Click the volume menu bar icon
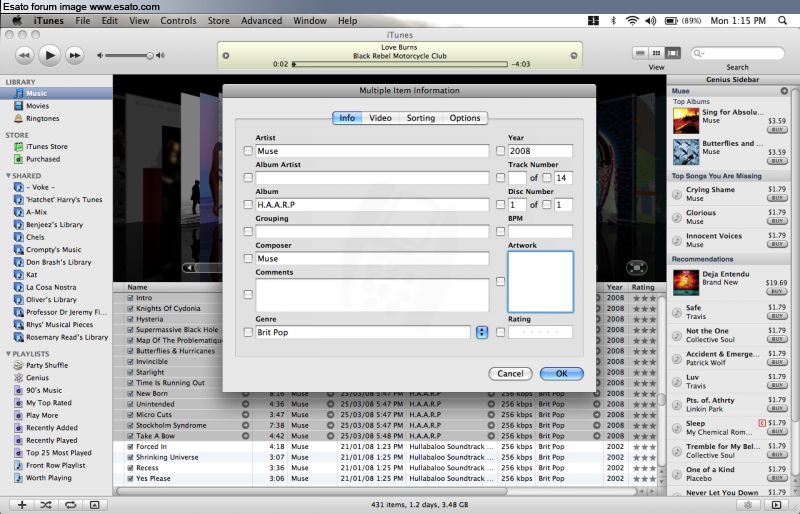This screenshot has width=800, height=514. click(x=651, y=20)
